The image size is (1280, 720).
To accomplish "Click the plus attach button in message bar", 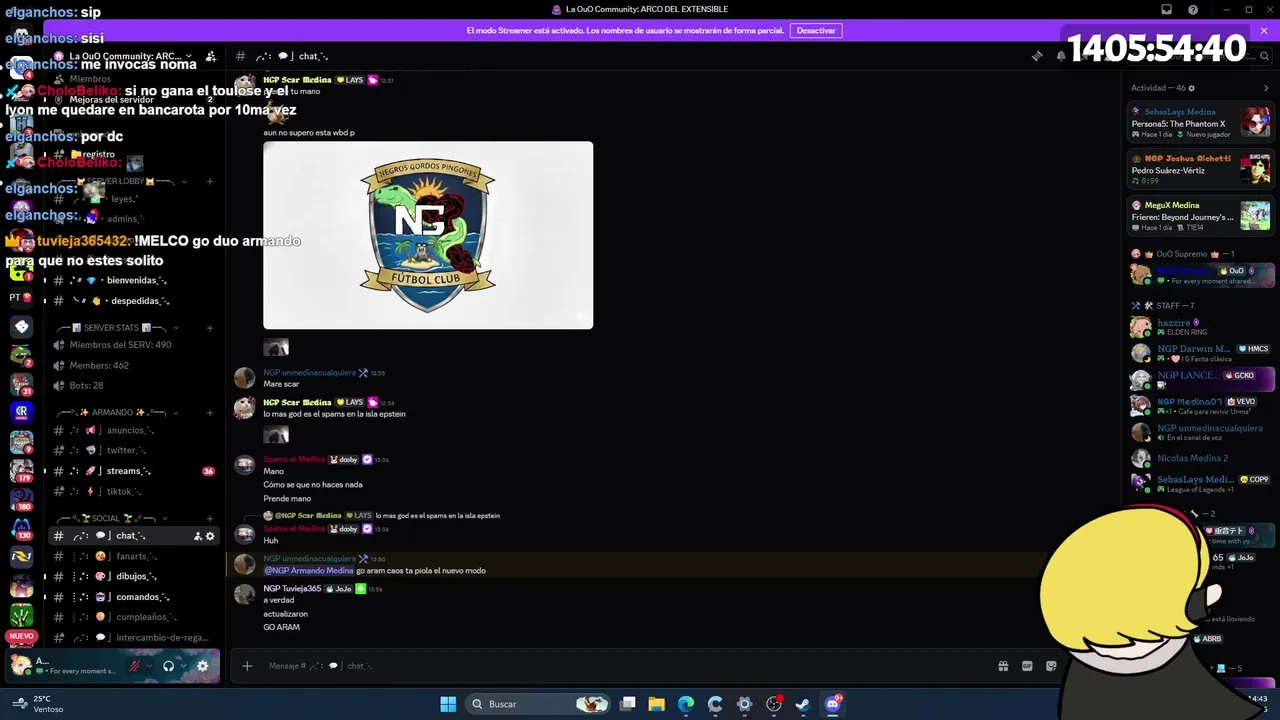I will (247, 666).
